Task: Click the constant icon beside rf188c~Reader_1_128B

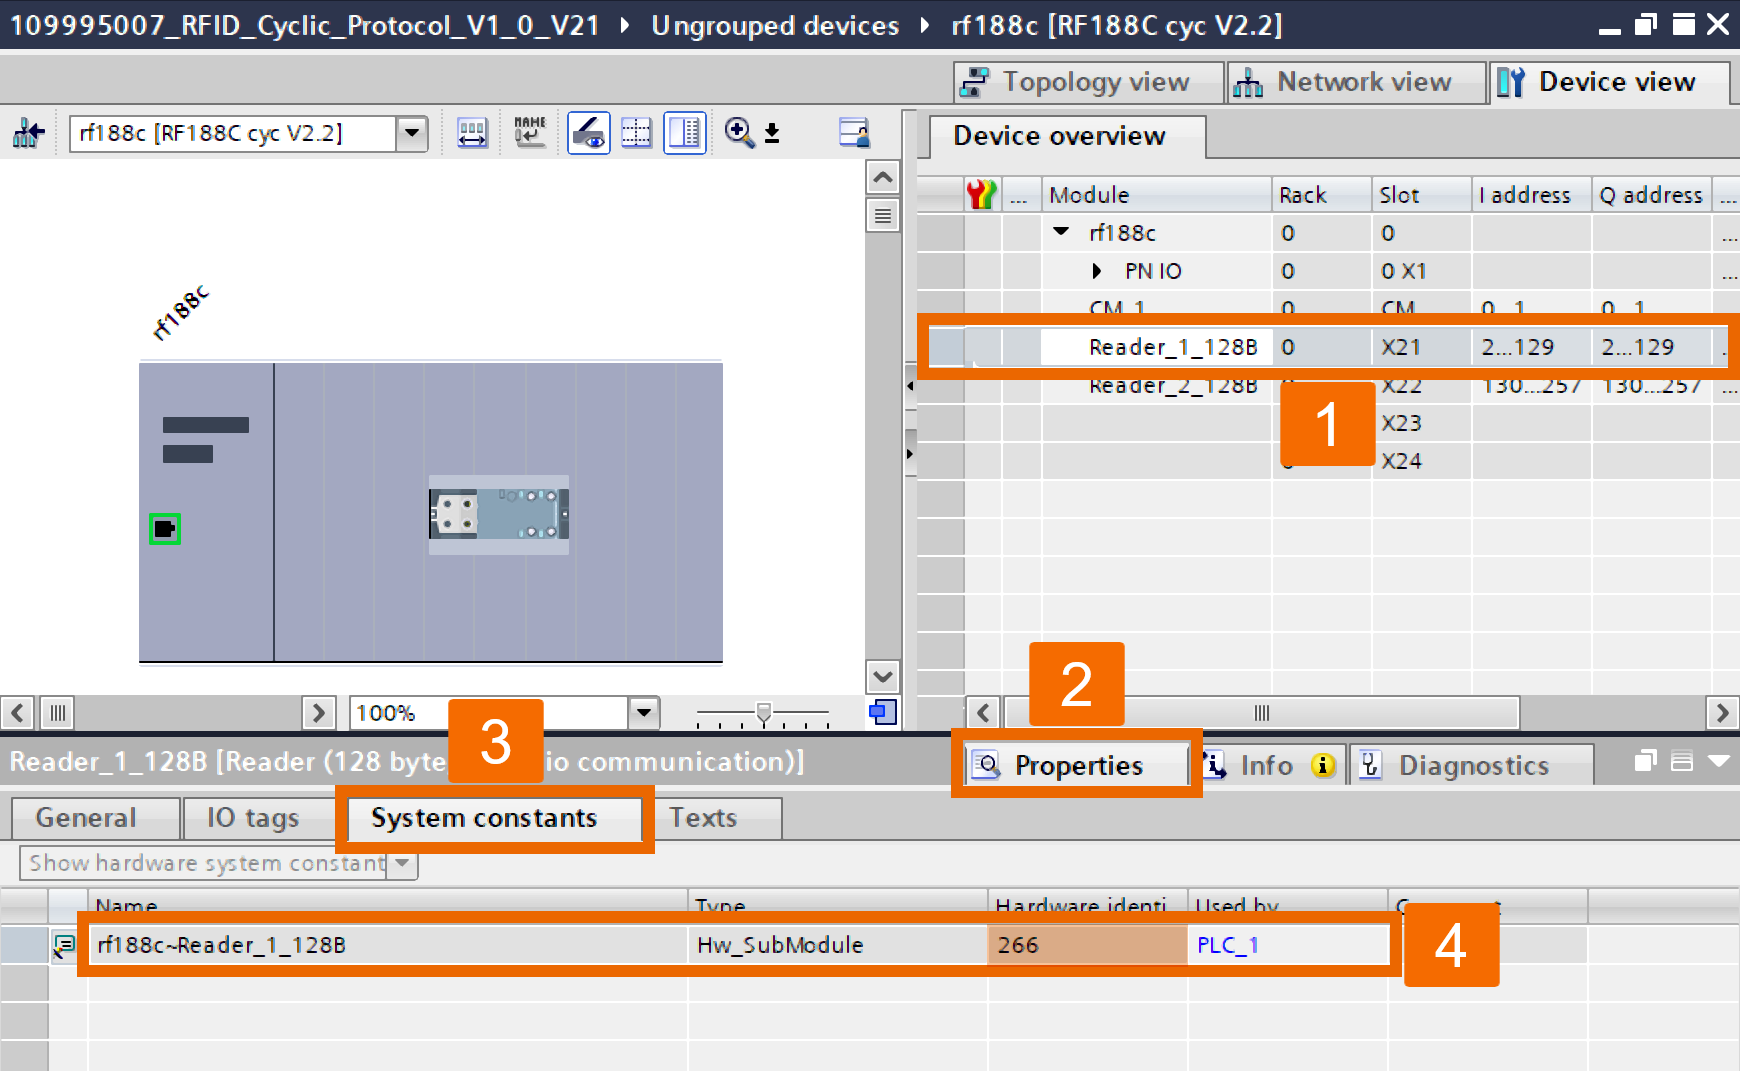Action: coord(64,945)
